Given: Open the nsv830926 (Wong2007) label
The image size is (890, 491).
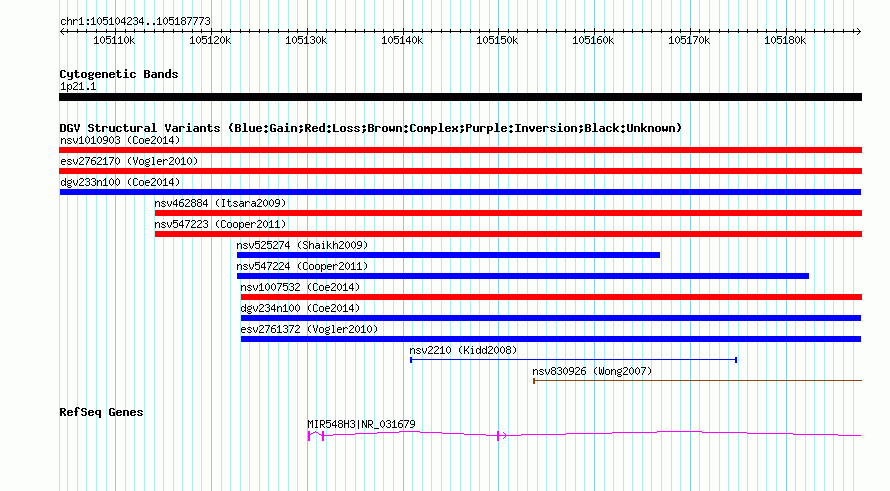Looking at the screenshot, I should tap(592, 371).
